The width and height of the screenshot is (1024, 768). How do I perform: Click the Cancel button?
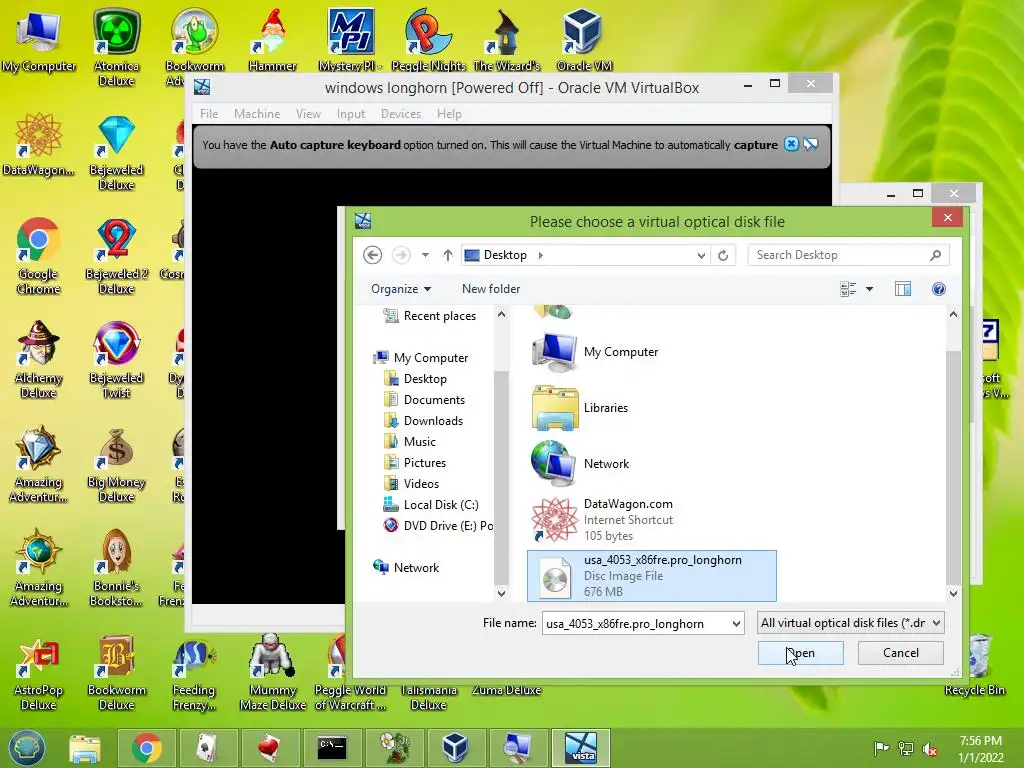pos(901,653)
